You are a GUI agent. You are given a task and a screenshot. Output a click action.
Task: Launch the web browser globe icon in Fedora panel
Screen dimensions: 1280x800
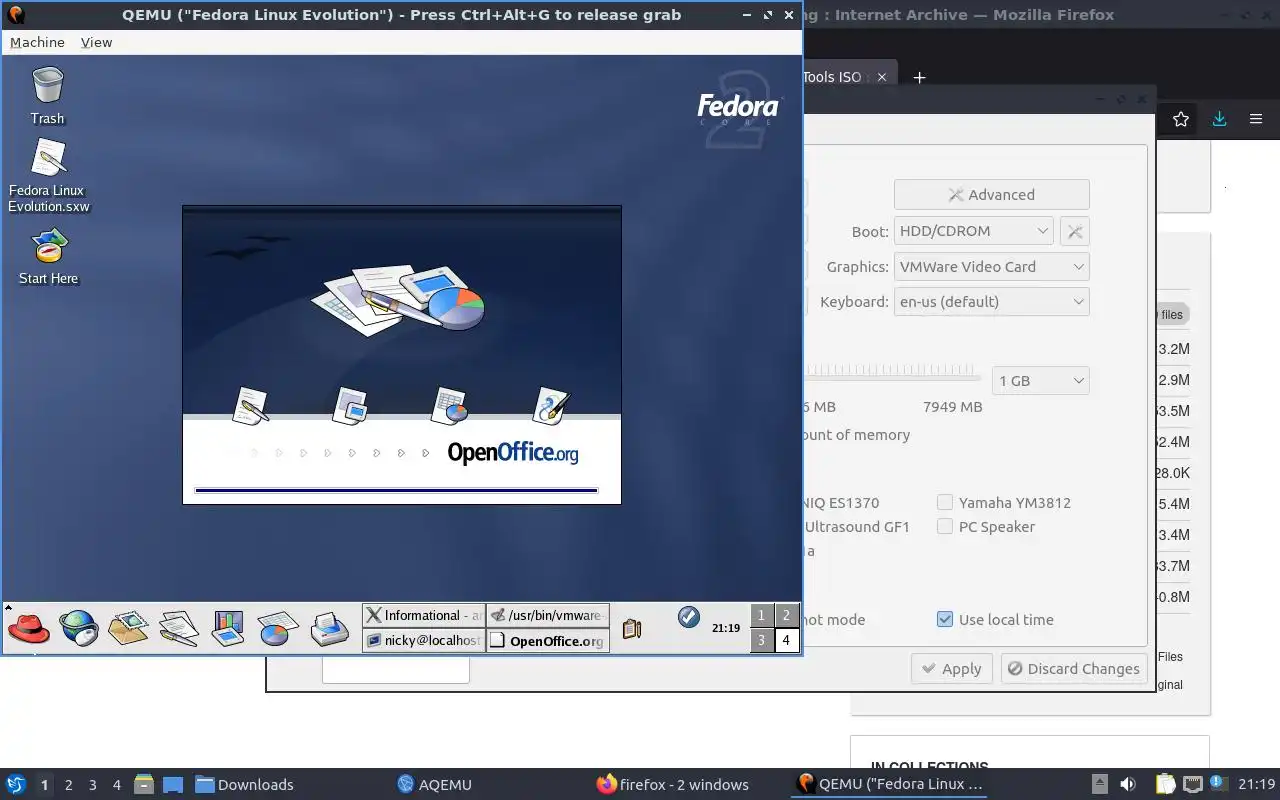click(79, 628)
